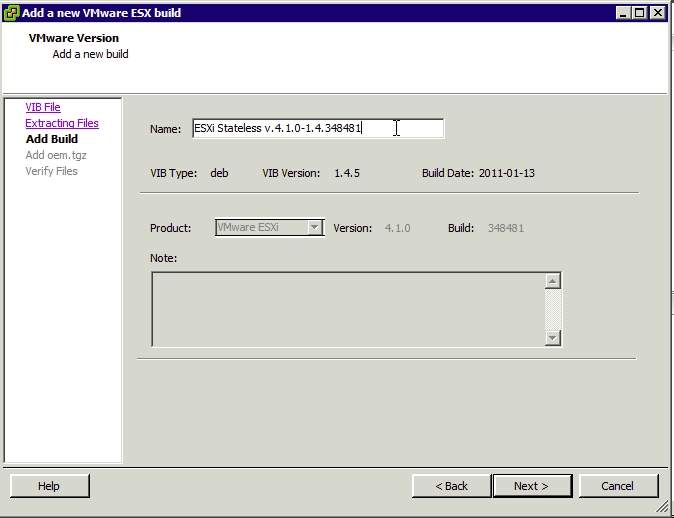674x518 pixels.
Task: Click the Build number 348481
Action: tap(506, 228)
